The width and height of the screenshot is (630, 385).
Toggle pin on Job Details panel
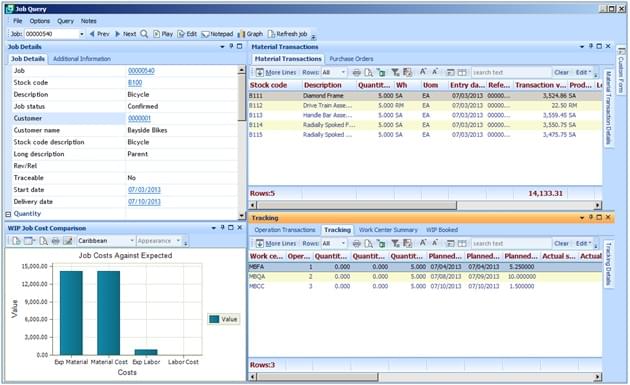point(231,47)
